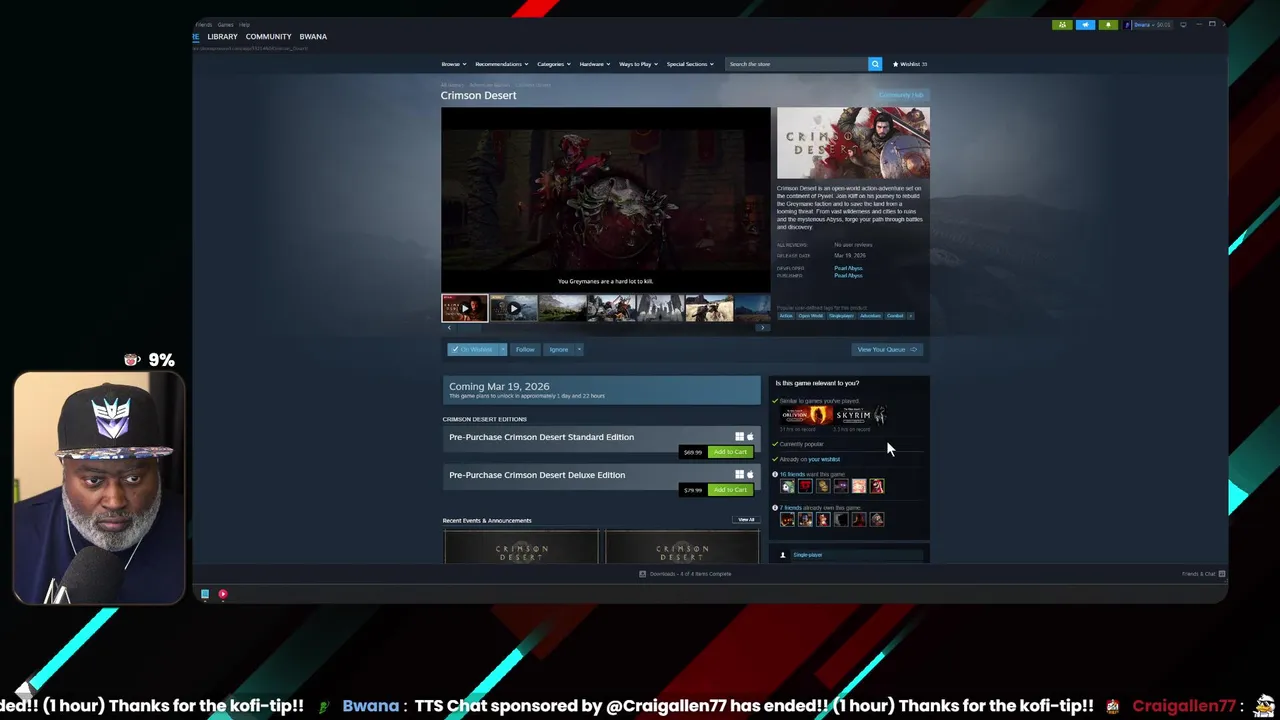The image size is (1280, 720).
Task: Play the second trailer thumbnail
Action: (x=513, y=308)
